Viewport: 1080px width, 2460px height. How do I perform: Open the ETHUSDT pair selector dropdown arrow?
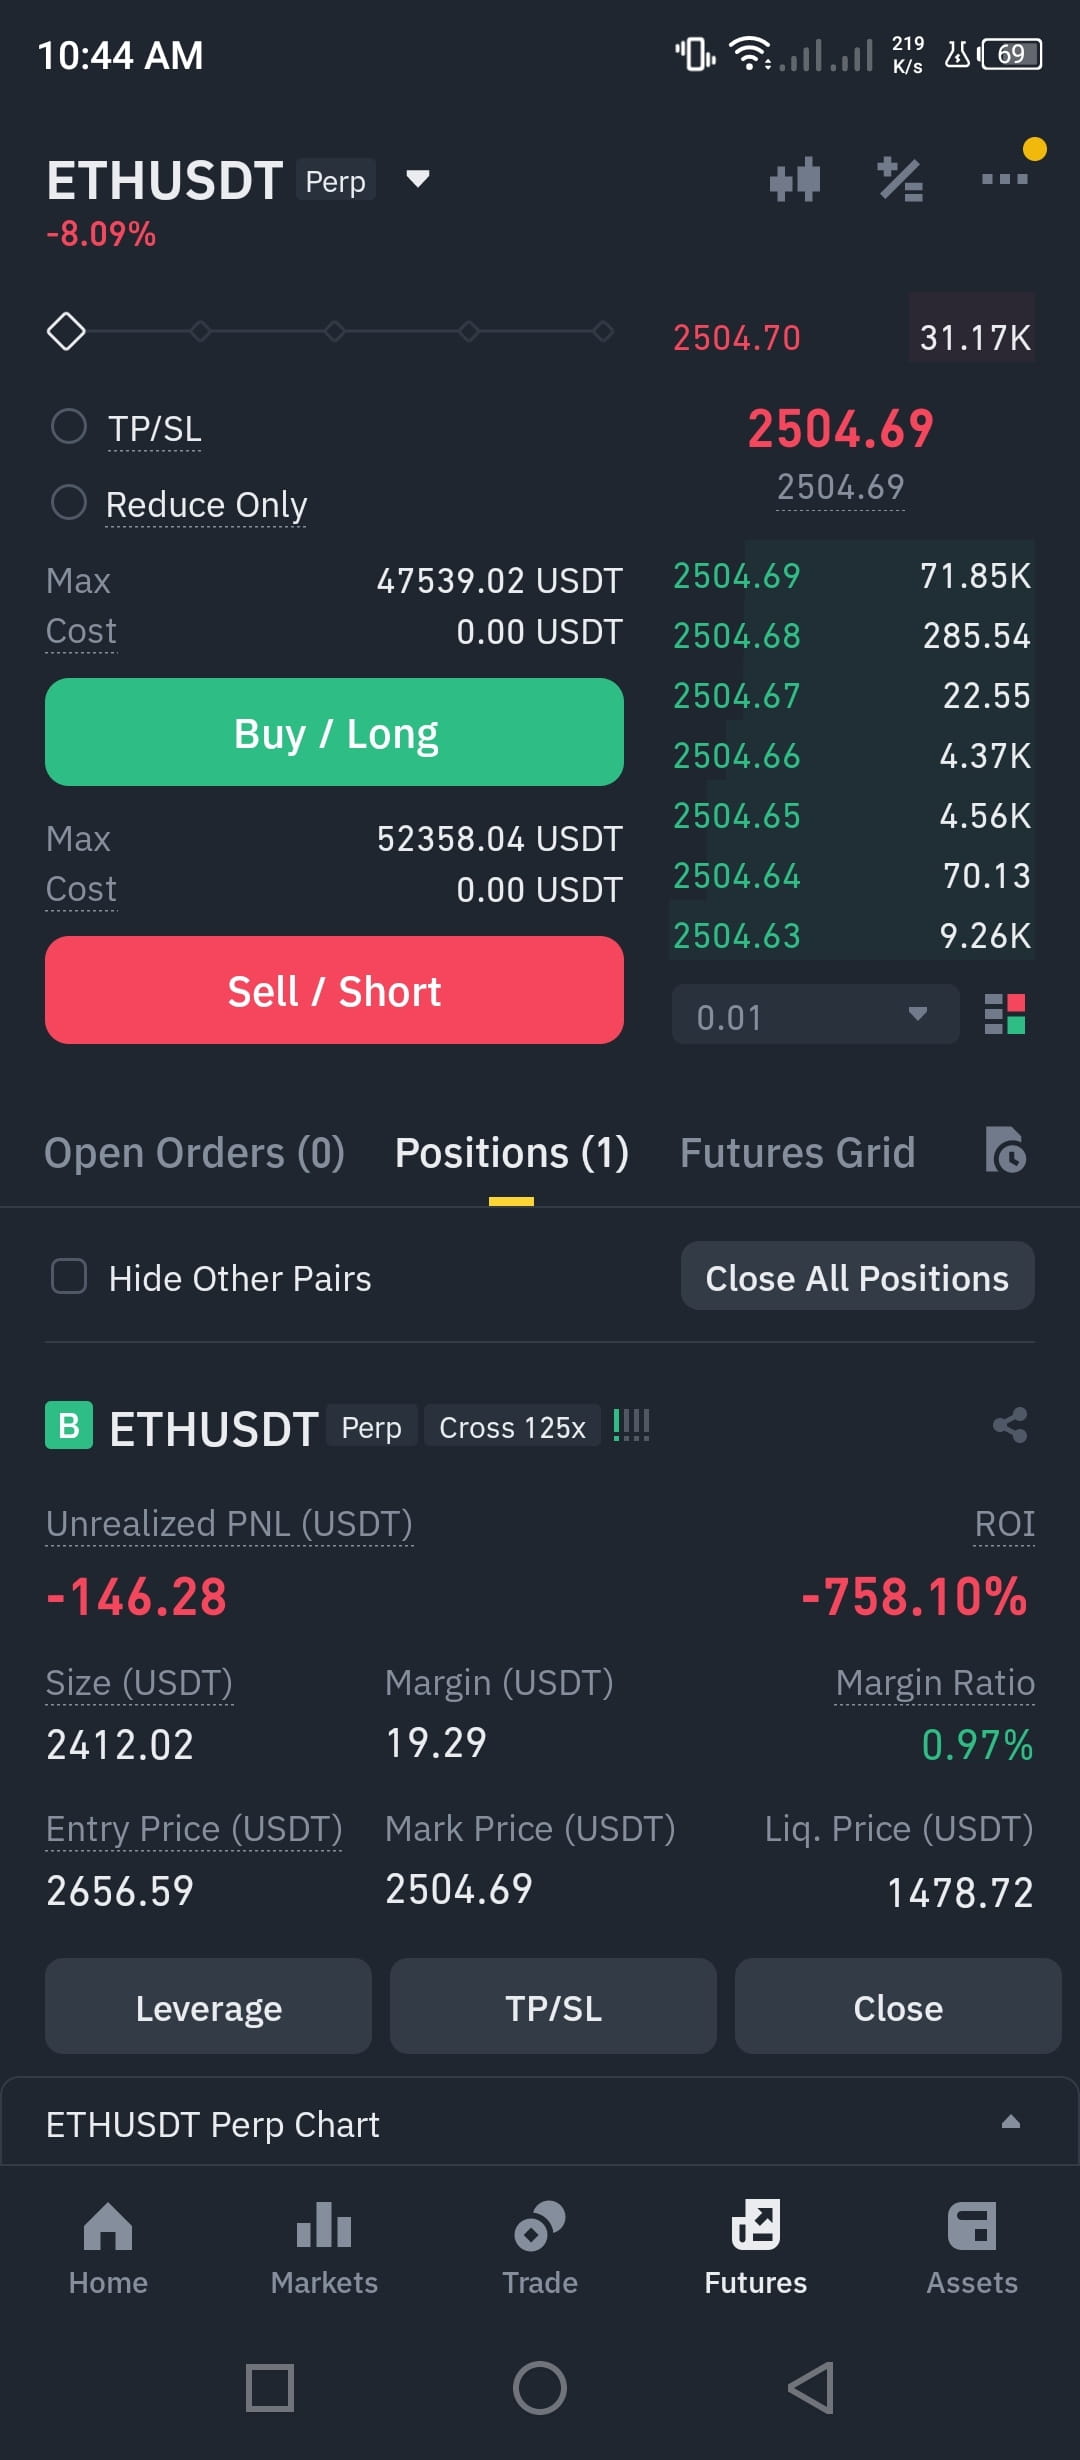coord(417,179)
